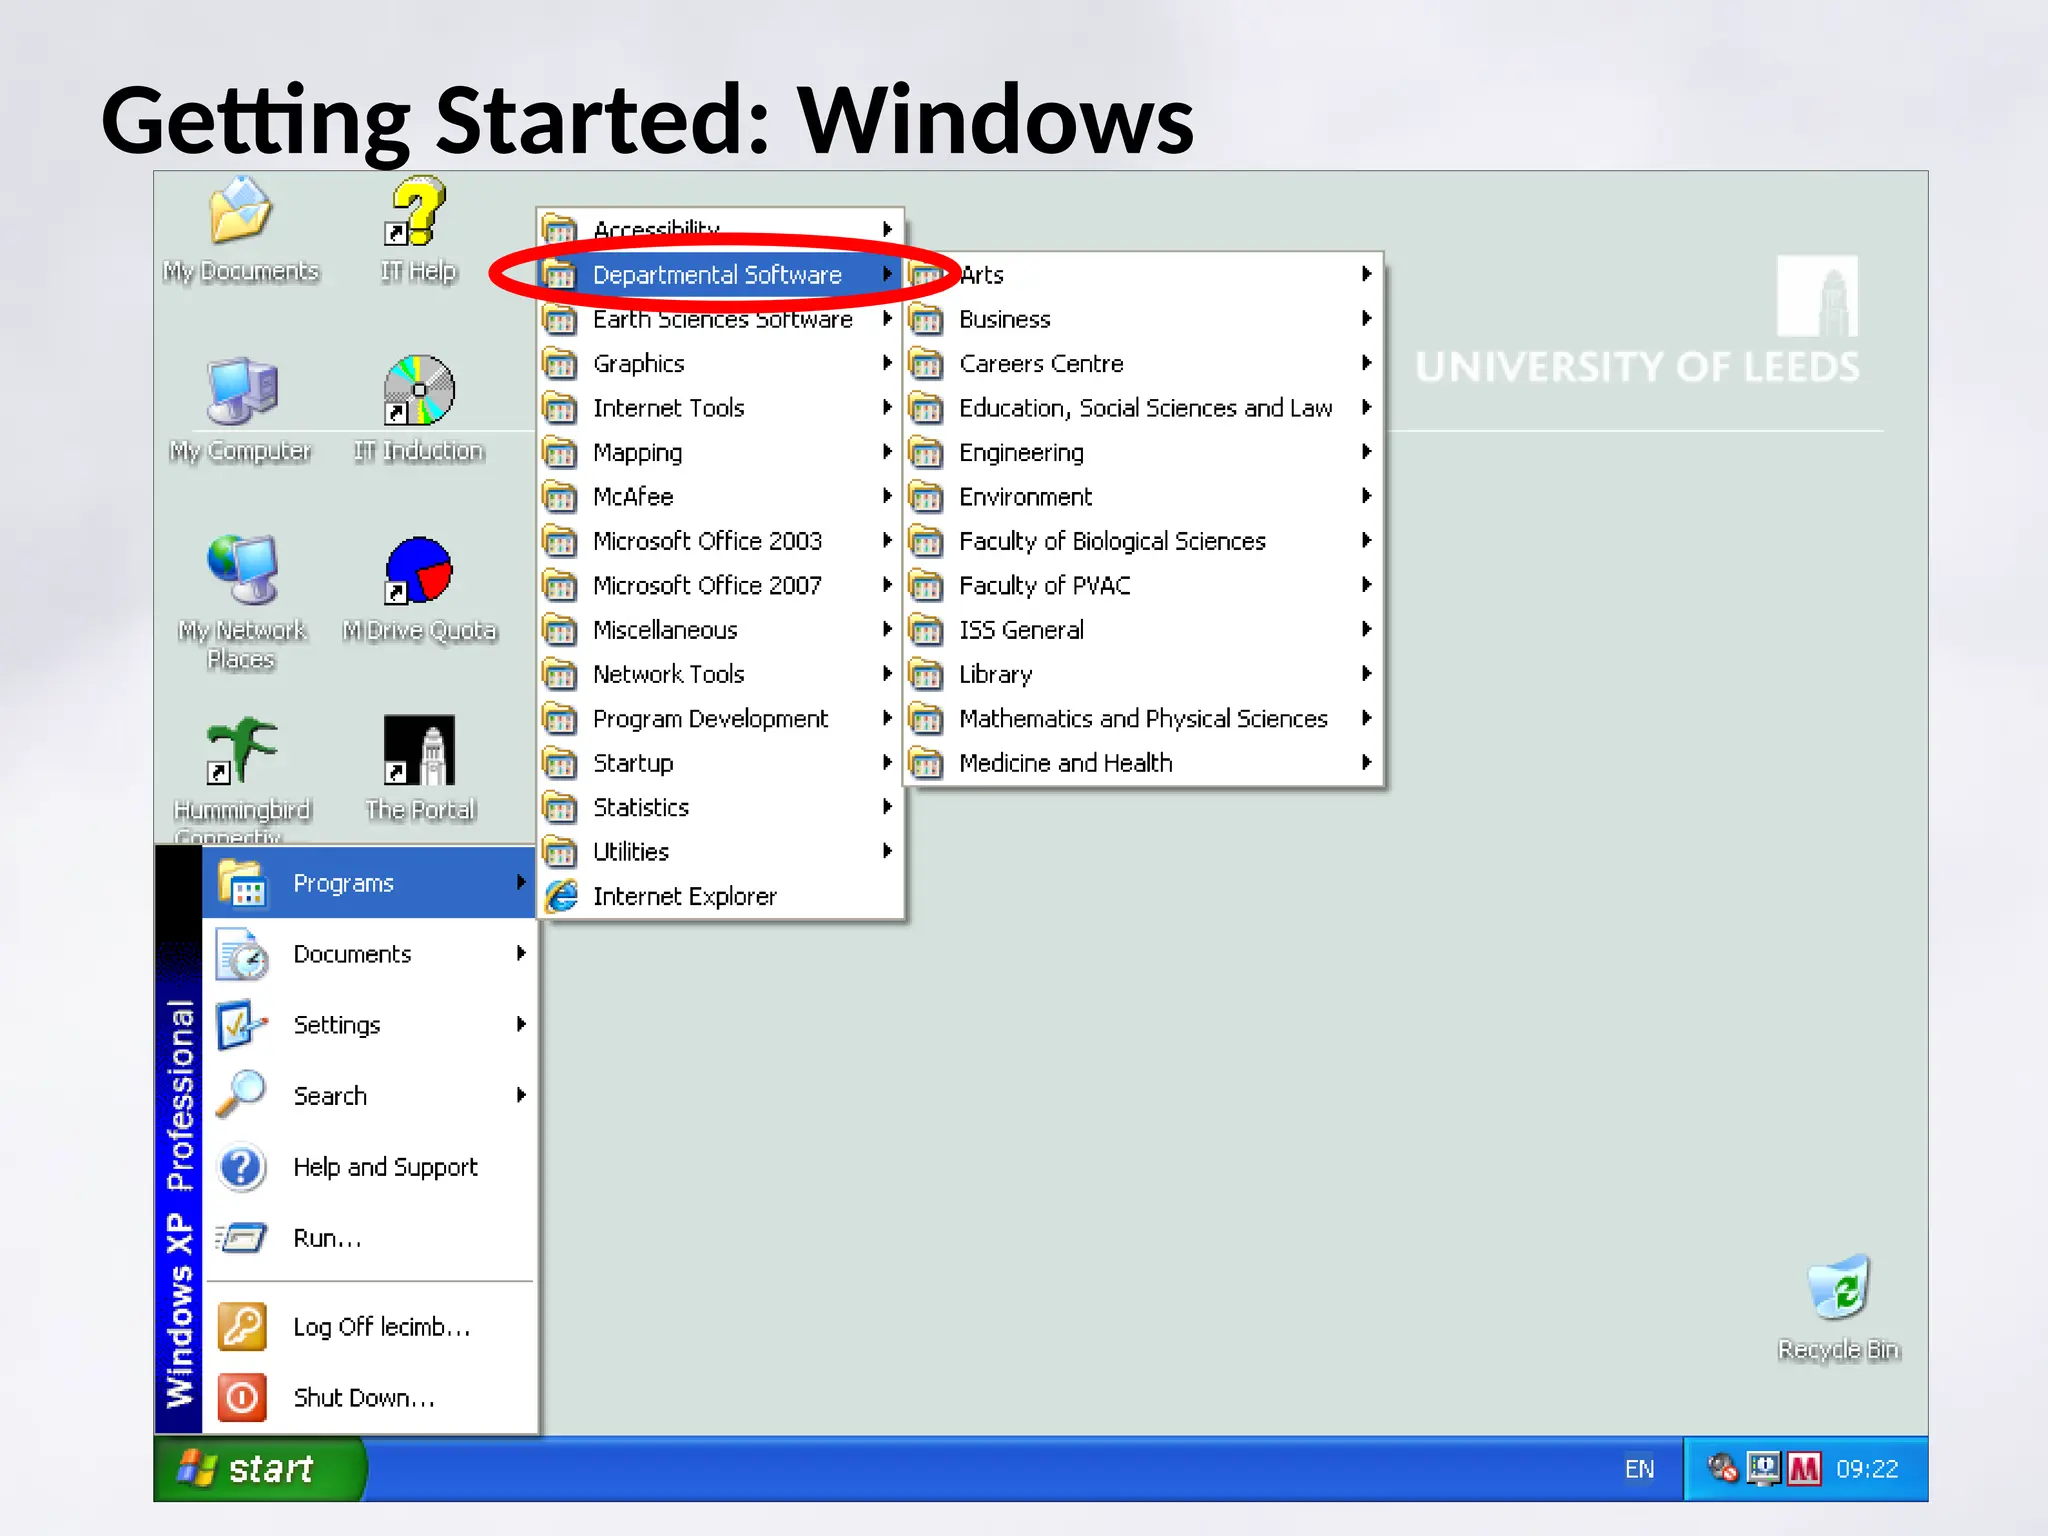The width and height of the screenshot is (2048, 1536).
Task: Launch Internet Explorer from Programs menu
Action: point(720,896)
